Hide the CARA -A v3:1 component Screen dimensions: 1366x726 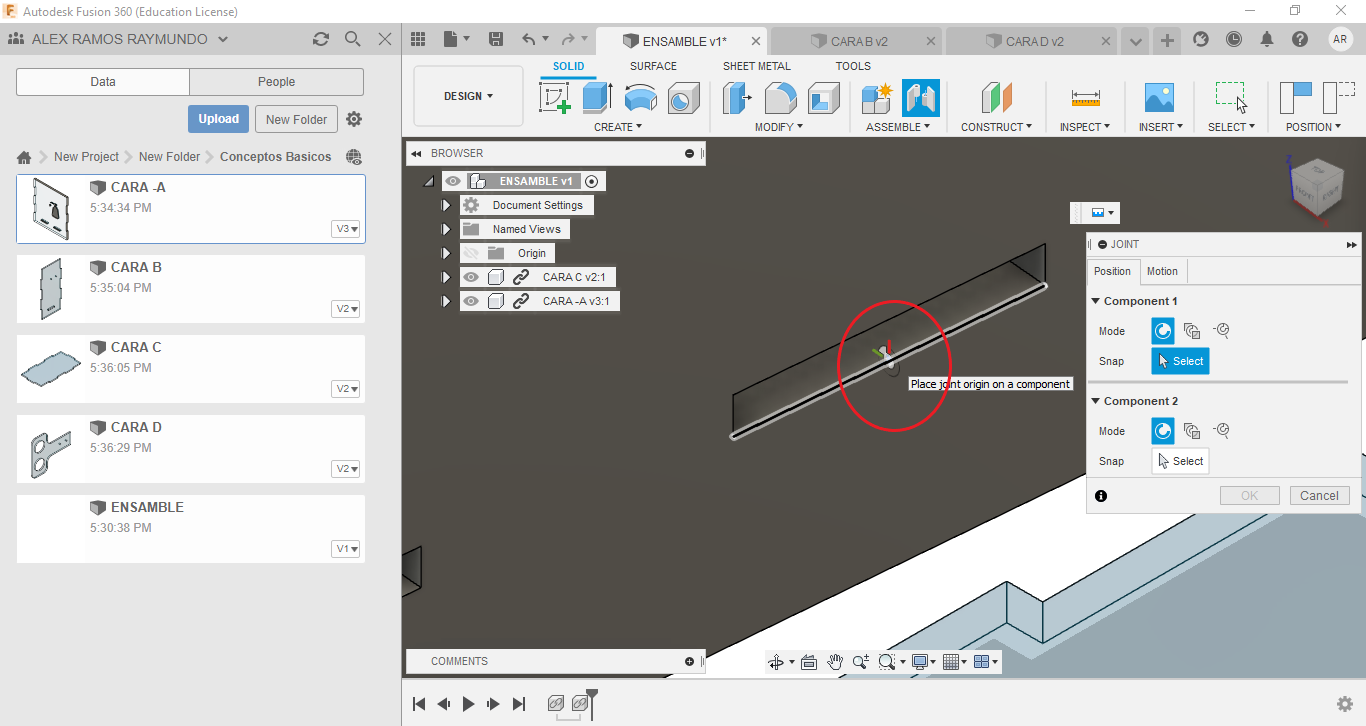click(x=471, y=301)
